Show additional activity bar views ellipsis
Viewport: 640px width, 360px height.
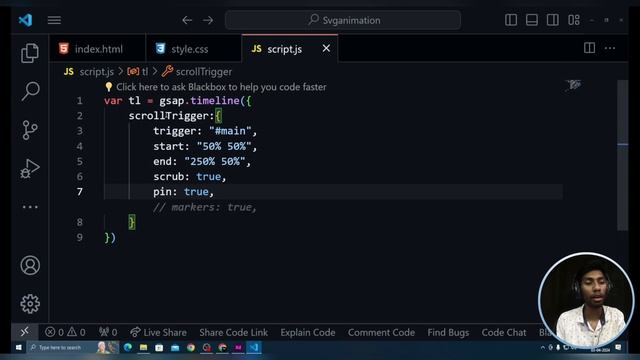pos(30,207)
